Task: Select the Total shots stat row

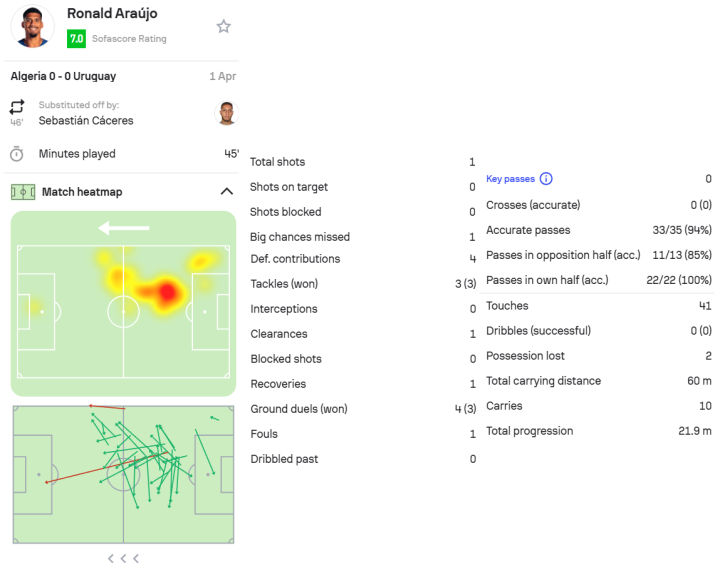Action: [362, 162]
